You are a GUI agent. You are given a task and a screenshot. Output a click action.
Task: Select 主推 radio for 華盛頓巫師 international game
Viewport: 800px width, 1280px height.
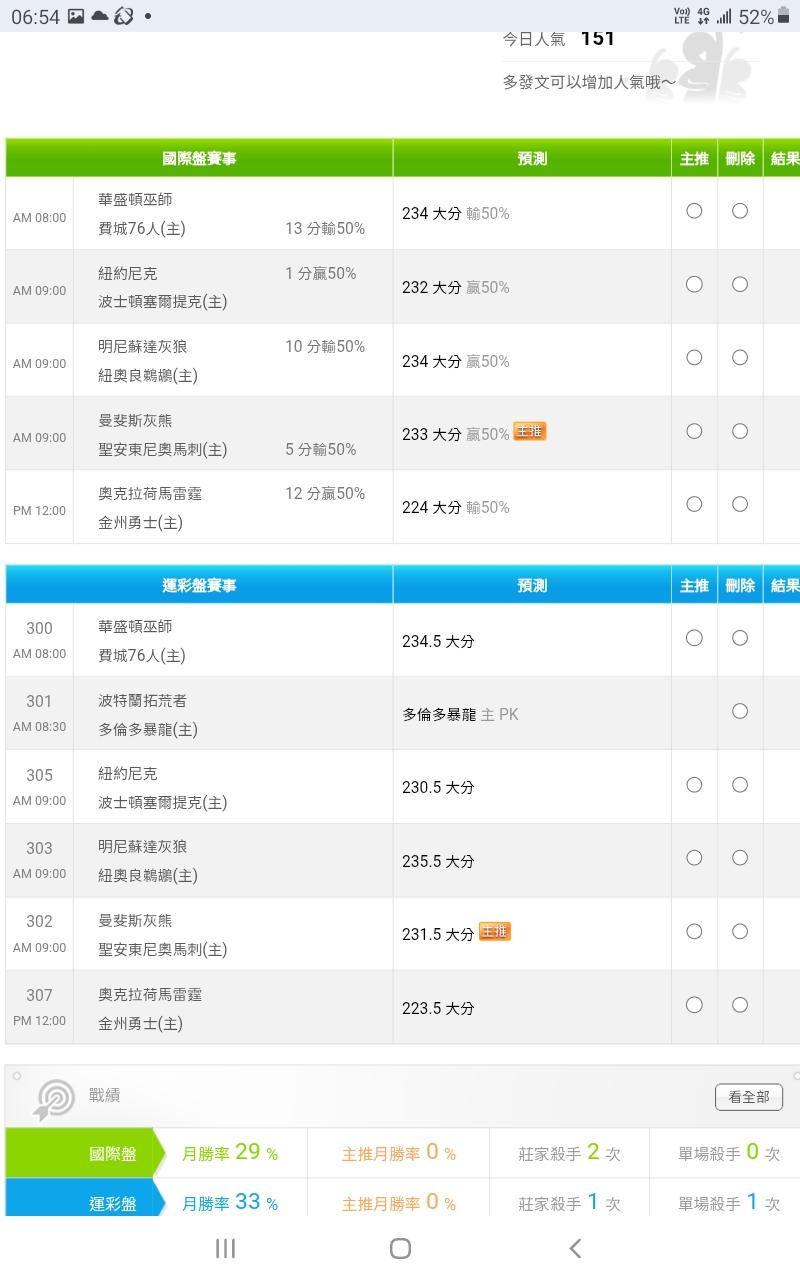pyautogui.click(x=694, y=211)
